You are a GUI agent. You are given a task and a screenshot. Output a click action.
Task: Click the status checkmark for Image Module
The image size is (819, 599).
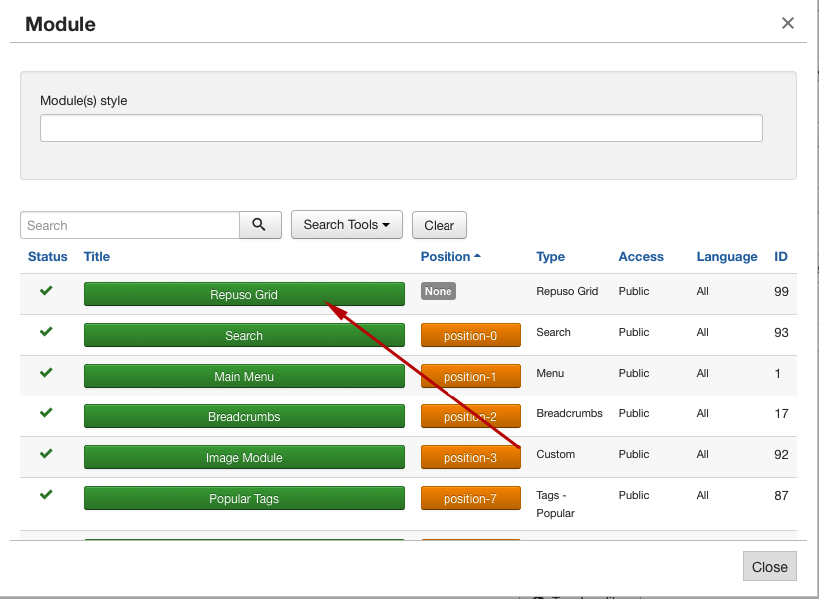(x=46, y=453)
